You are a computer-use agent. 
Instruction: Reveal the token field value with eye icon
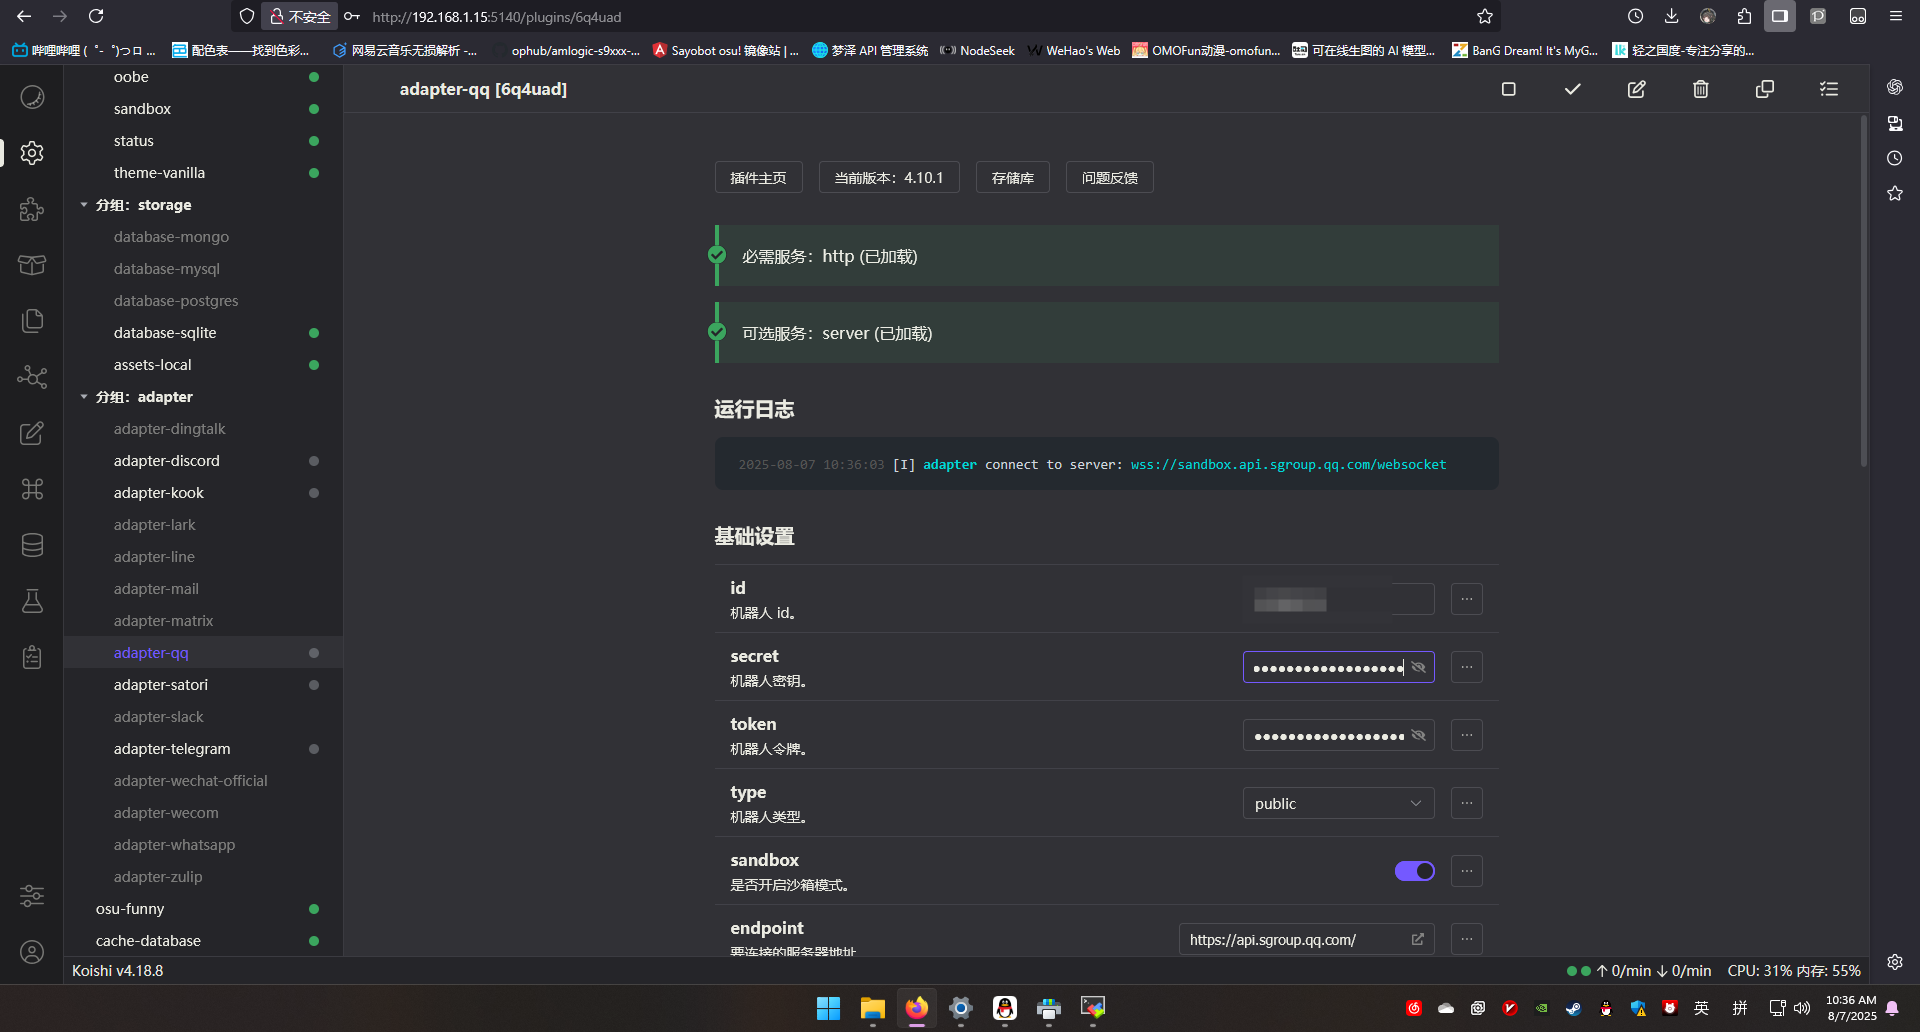pos(1418,735)
